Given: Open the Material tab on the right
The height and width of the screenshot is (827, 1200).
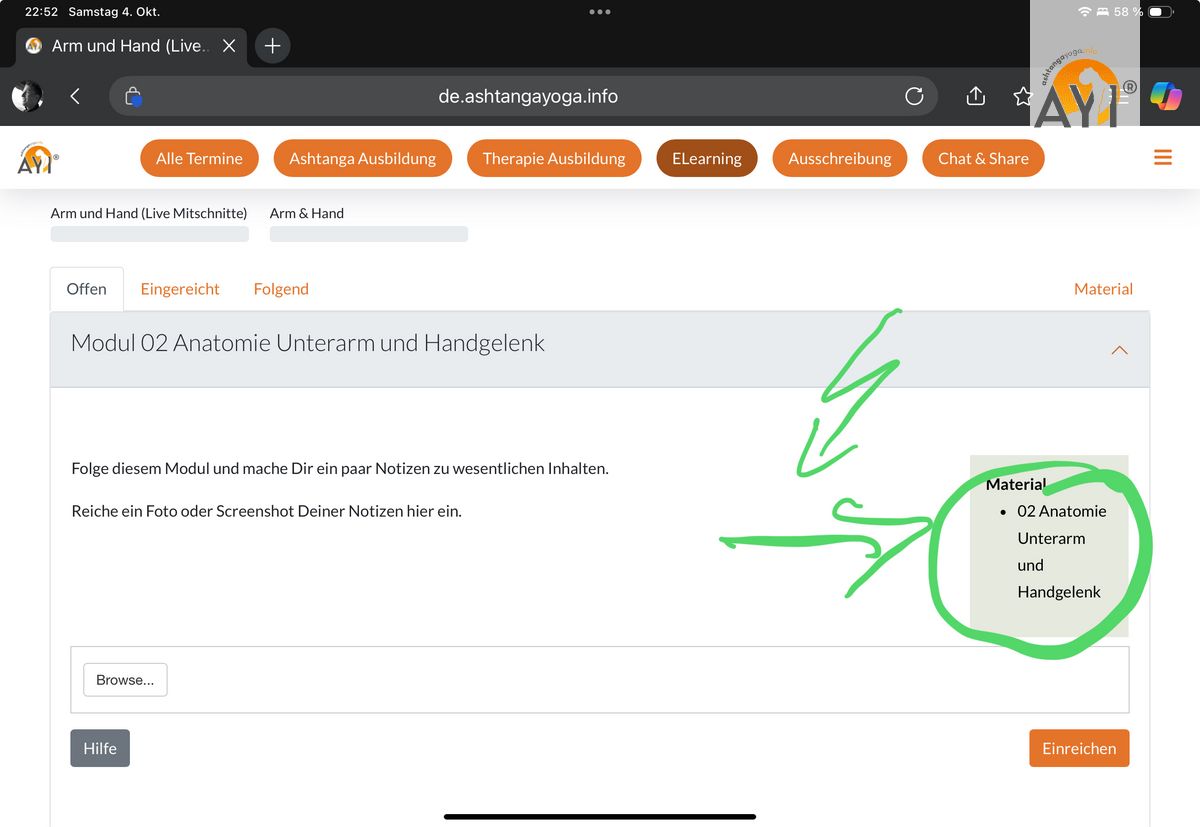Looking at the screenshot, I should pyautogui.click(x=1103, y=289).
